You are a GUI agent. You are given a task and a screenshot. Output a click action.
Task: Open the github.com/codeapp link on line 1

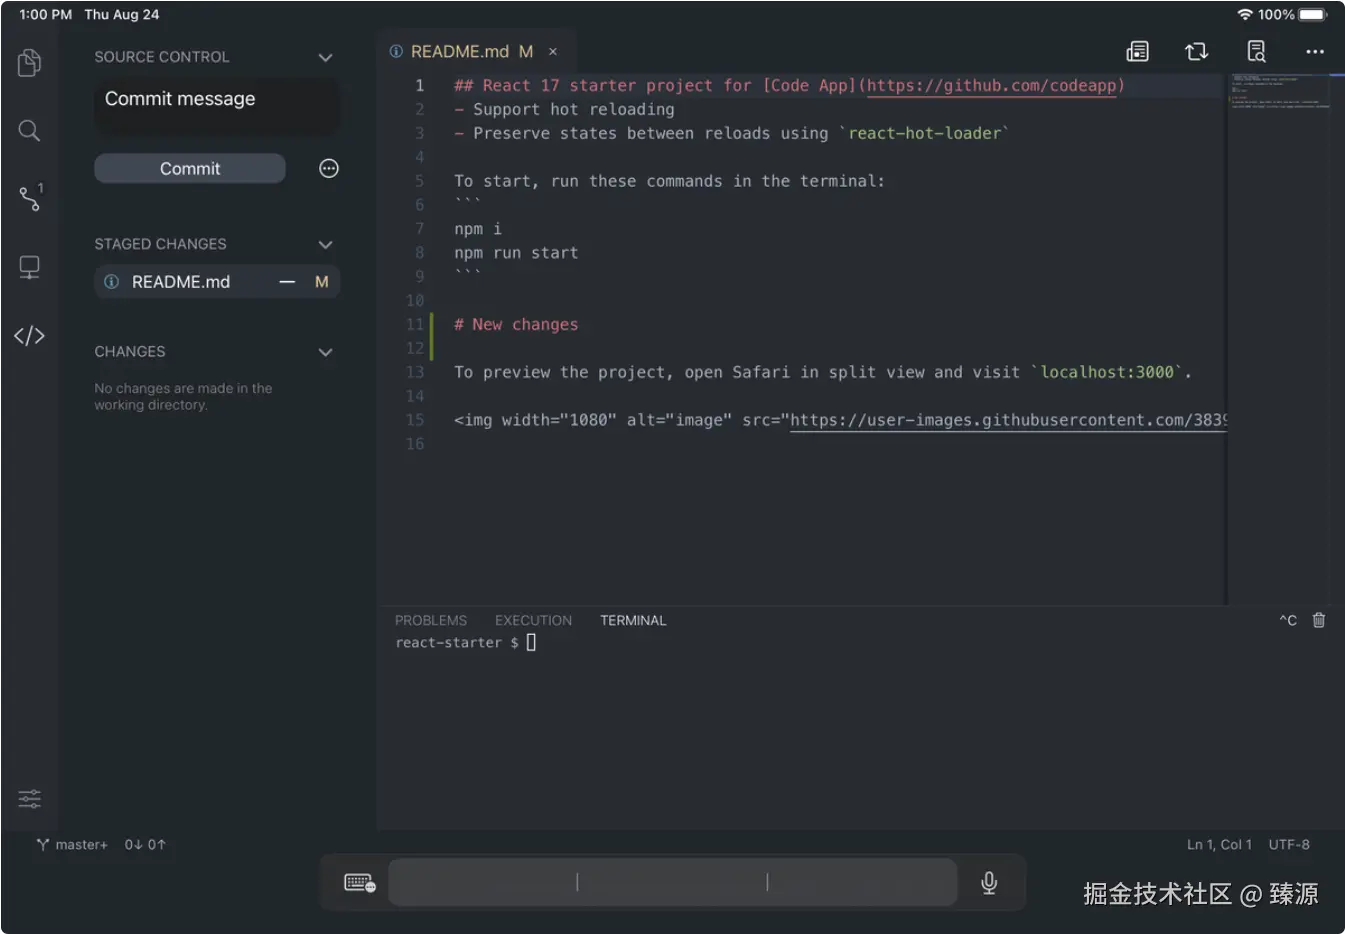tap(991, 86)
